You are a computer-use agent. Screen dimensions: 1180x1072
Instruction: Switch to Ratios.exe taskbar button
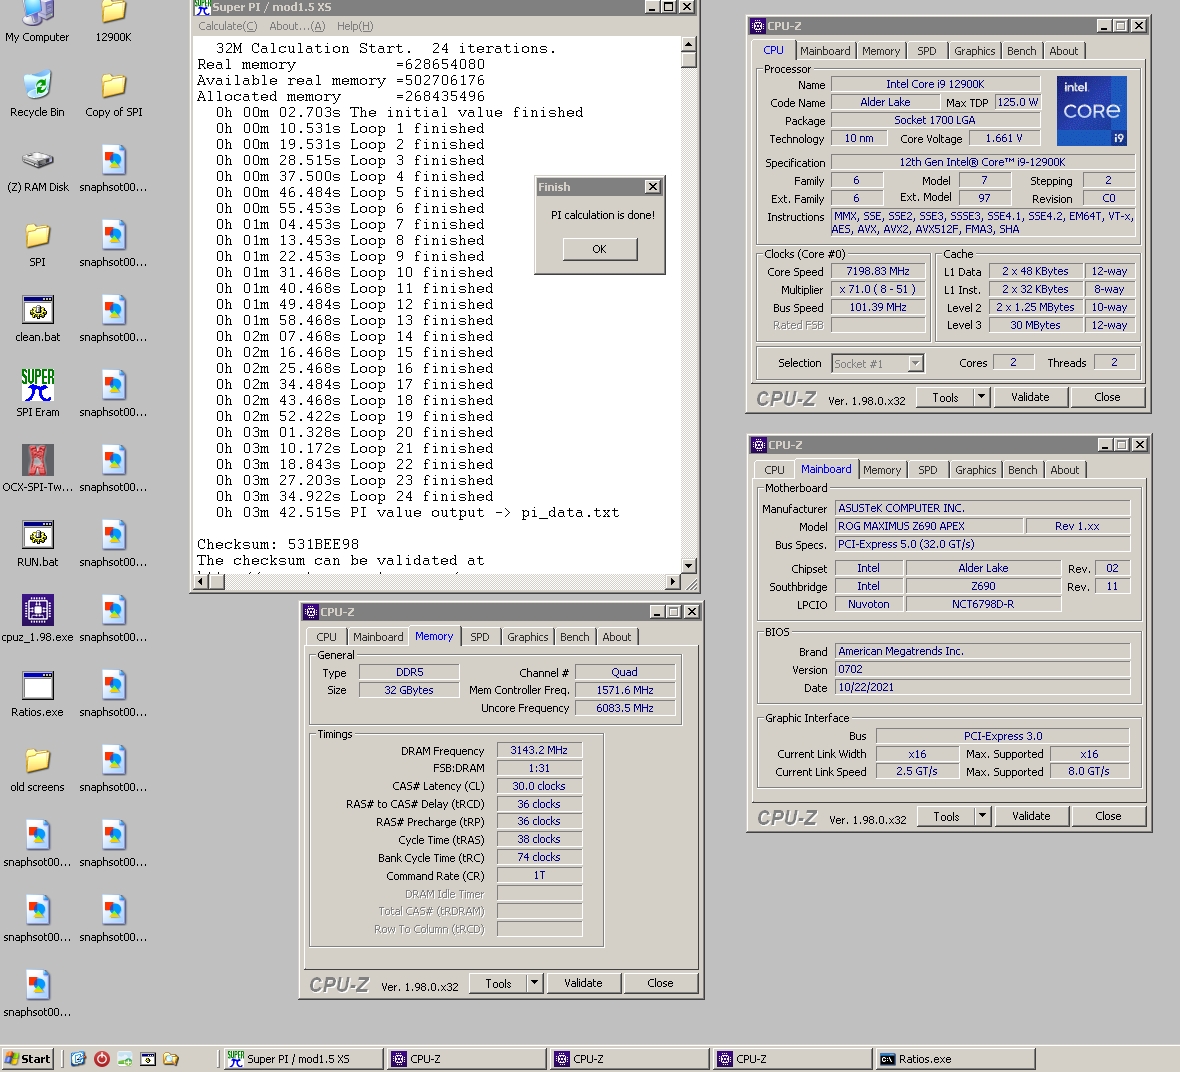coord(954,1058)
